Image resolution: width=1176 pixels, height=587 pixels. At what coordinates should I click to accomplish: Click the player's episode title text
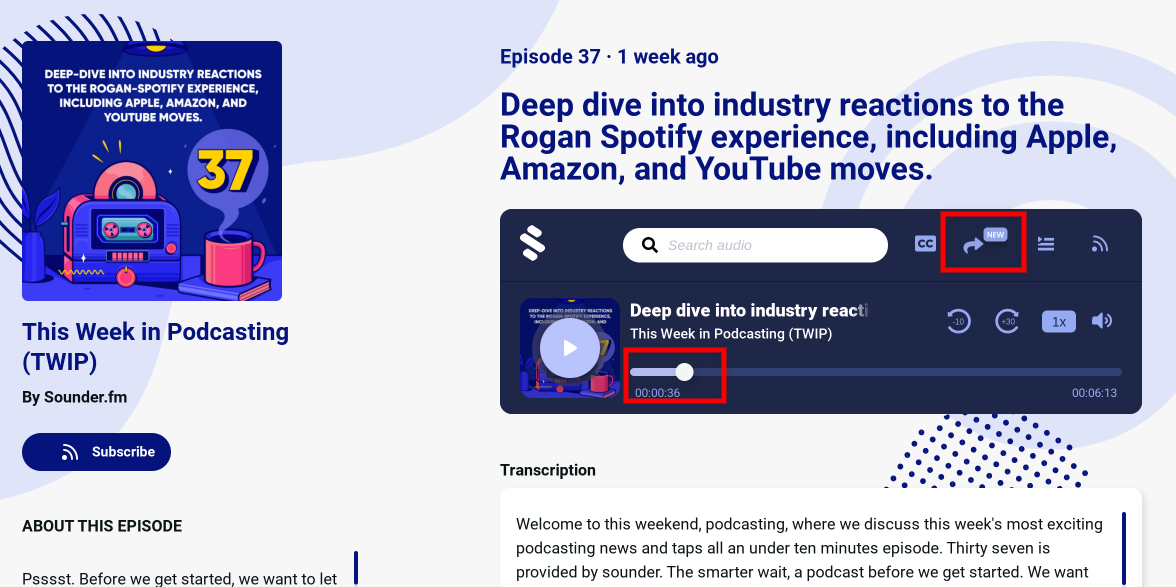click(x=748, y=310)
